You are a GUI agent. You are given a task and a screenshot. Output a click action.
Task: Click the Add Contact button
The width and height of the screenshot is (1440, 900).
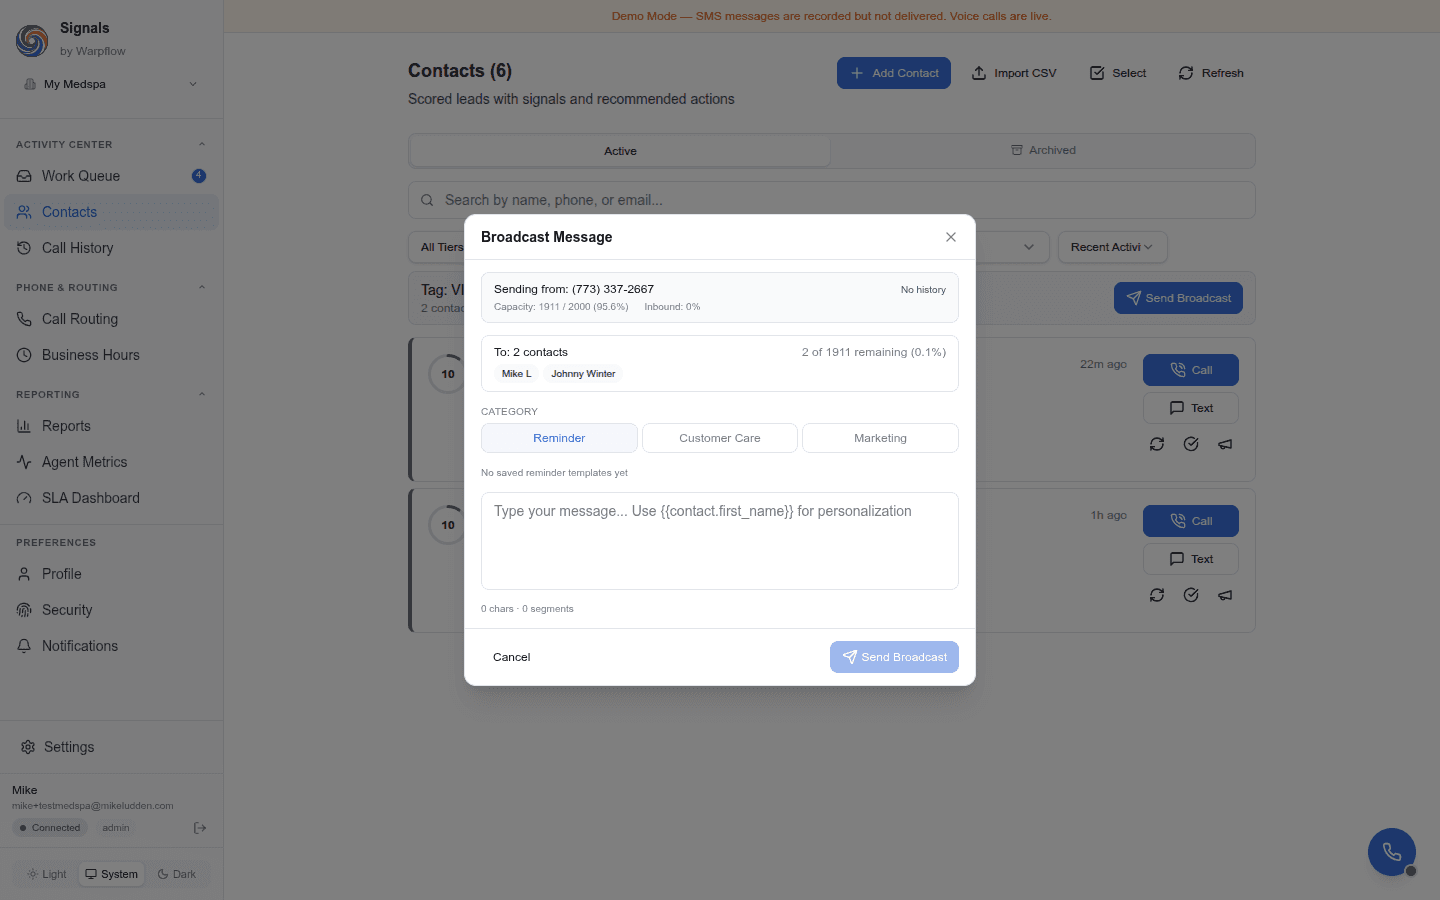click(x=893, y=73)
